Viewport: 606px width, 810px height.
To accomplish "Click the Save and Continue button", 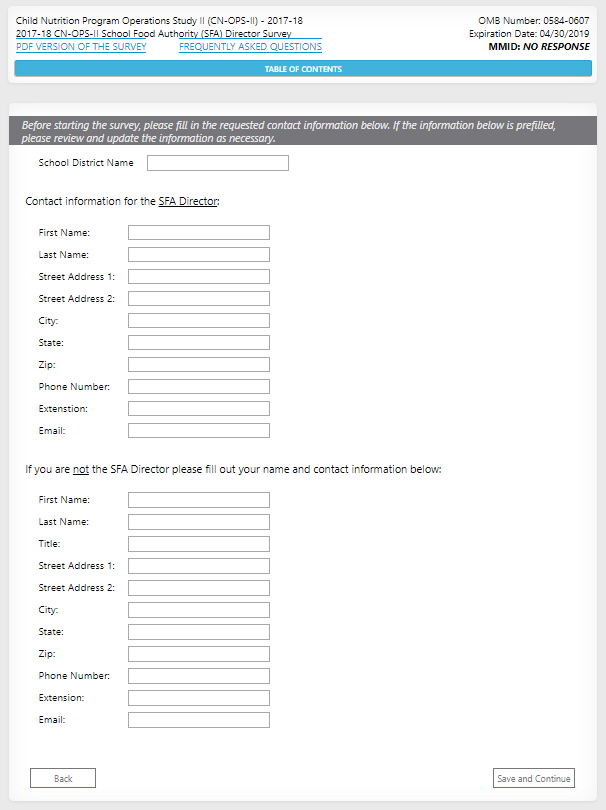I will pos(534,778).
